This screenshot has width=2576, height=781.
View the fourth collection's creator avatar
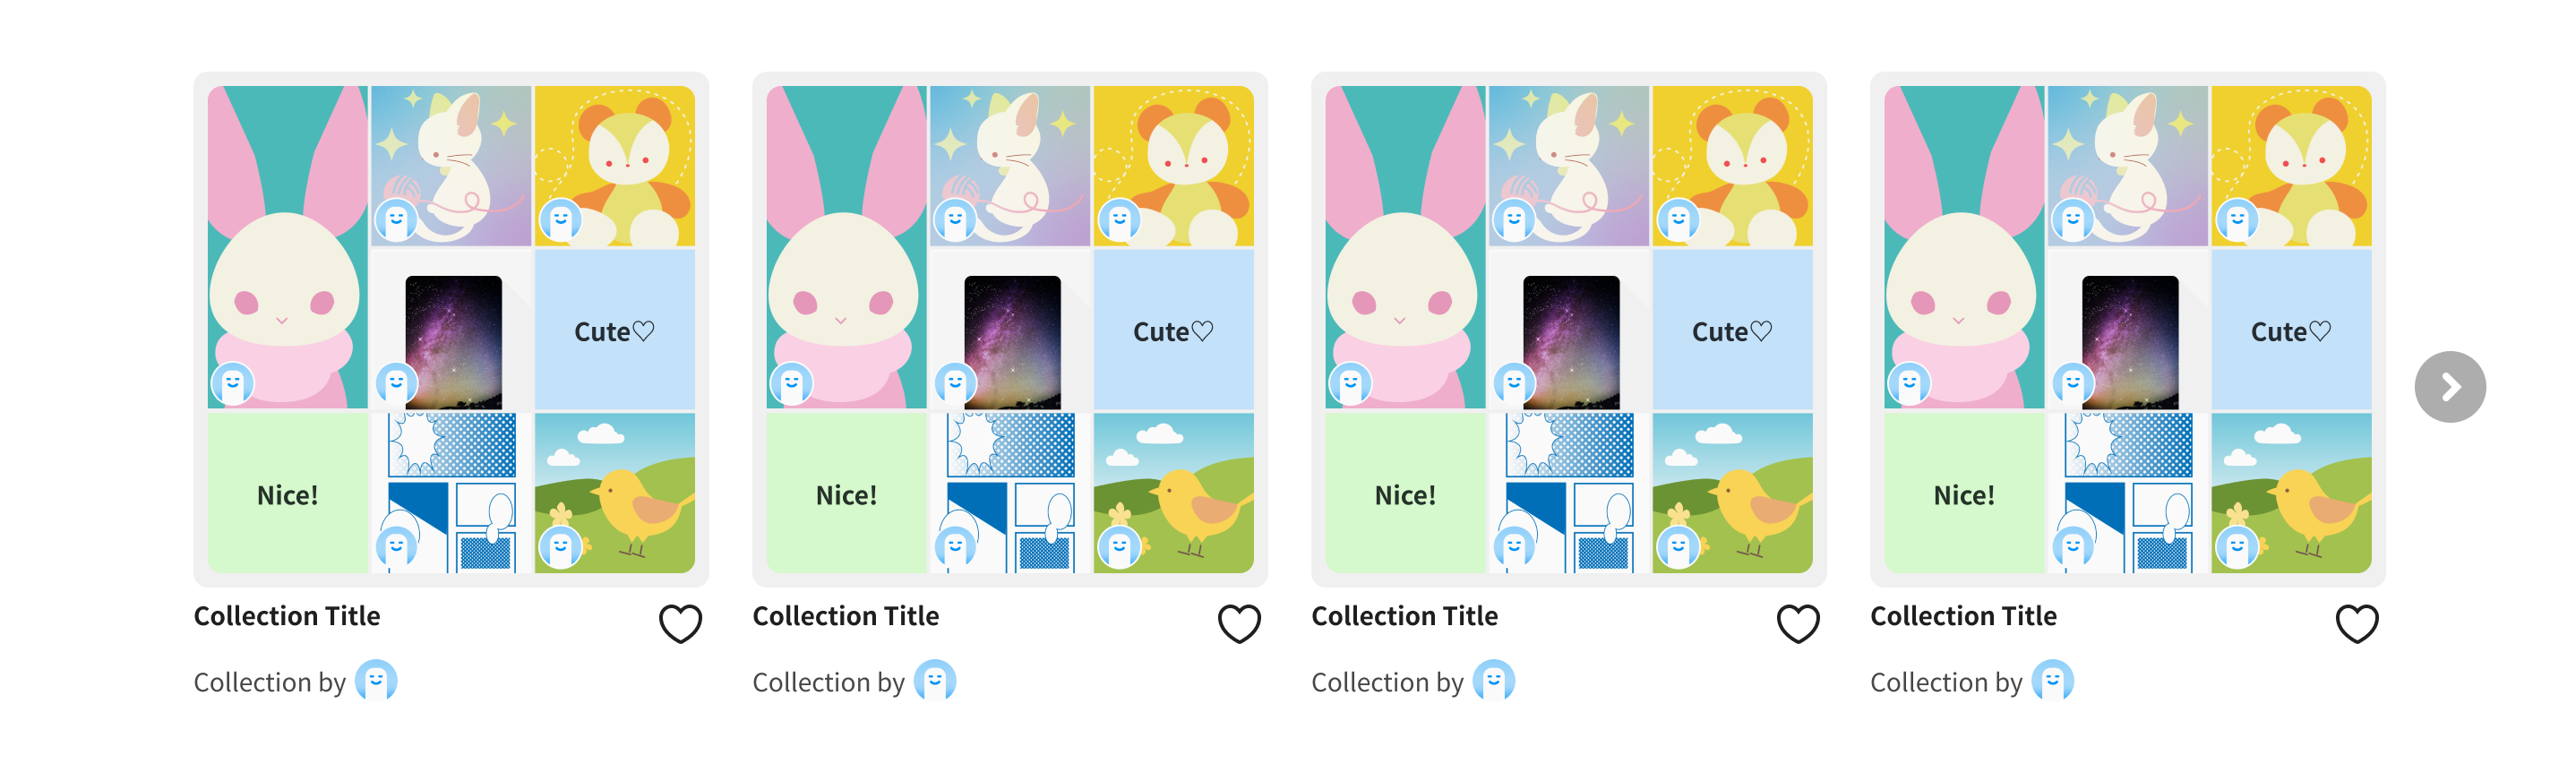click(x=2053, y=681)
